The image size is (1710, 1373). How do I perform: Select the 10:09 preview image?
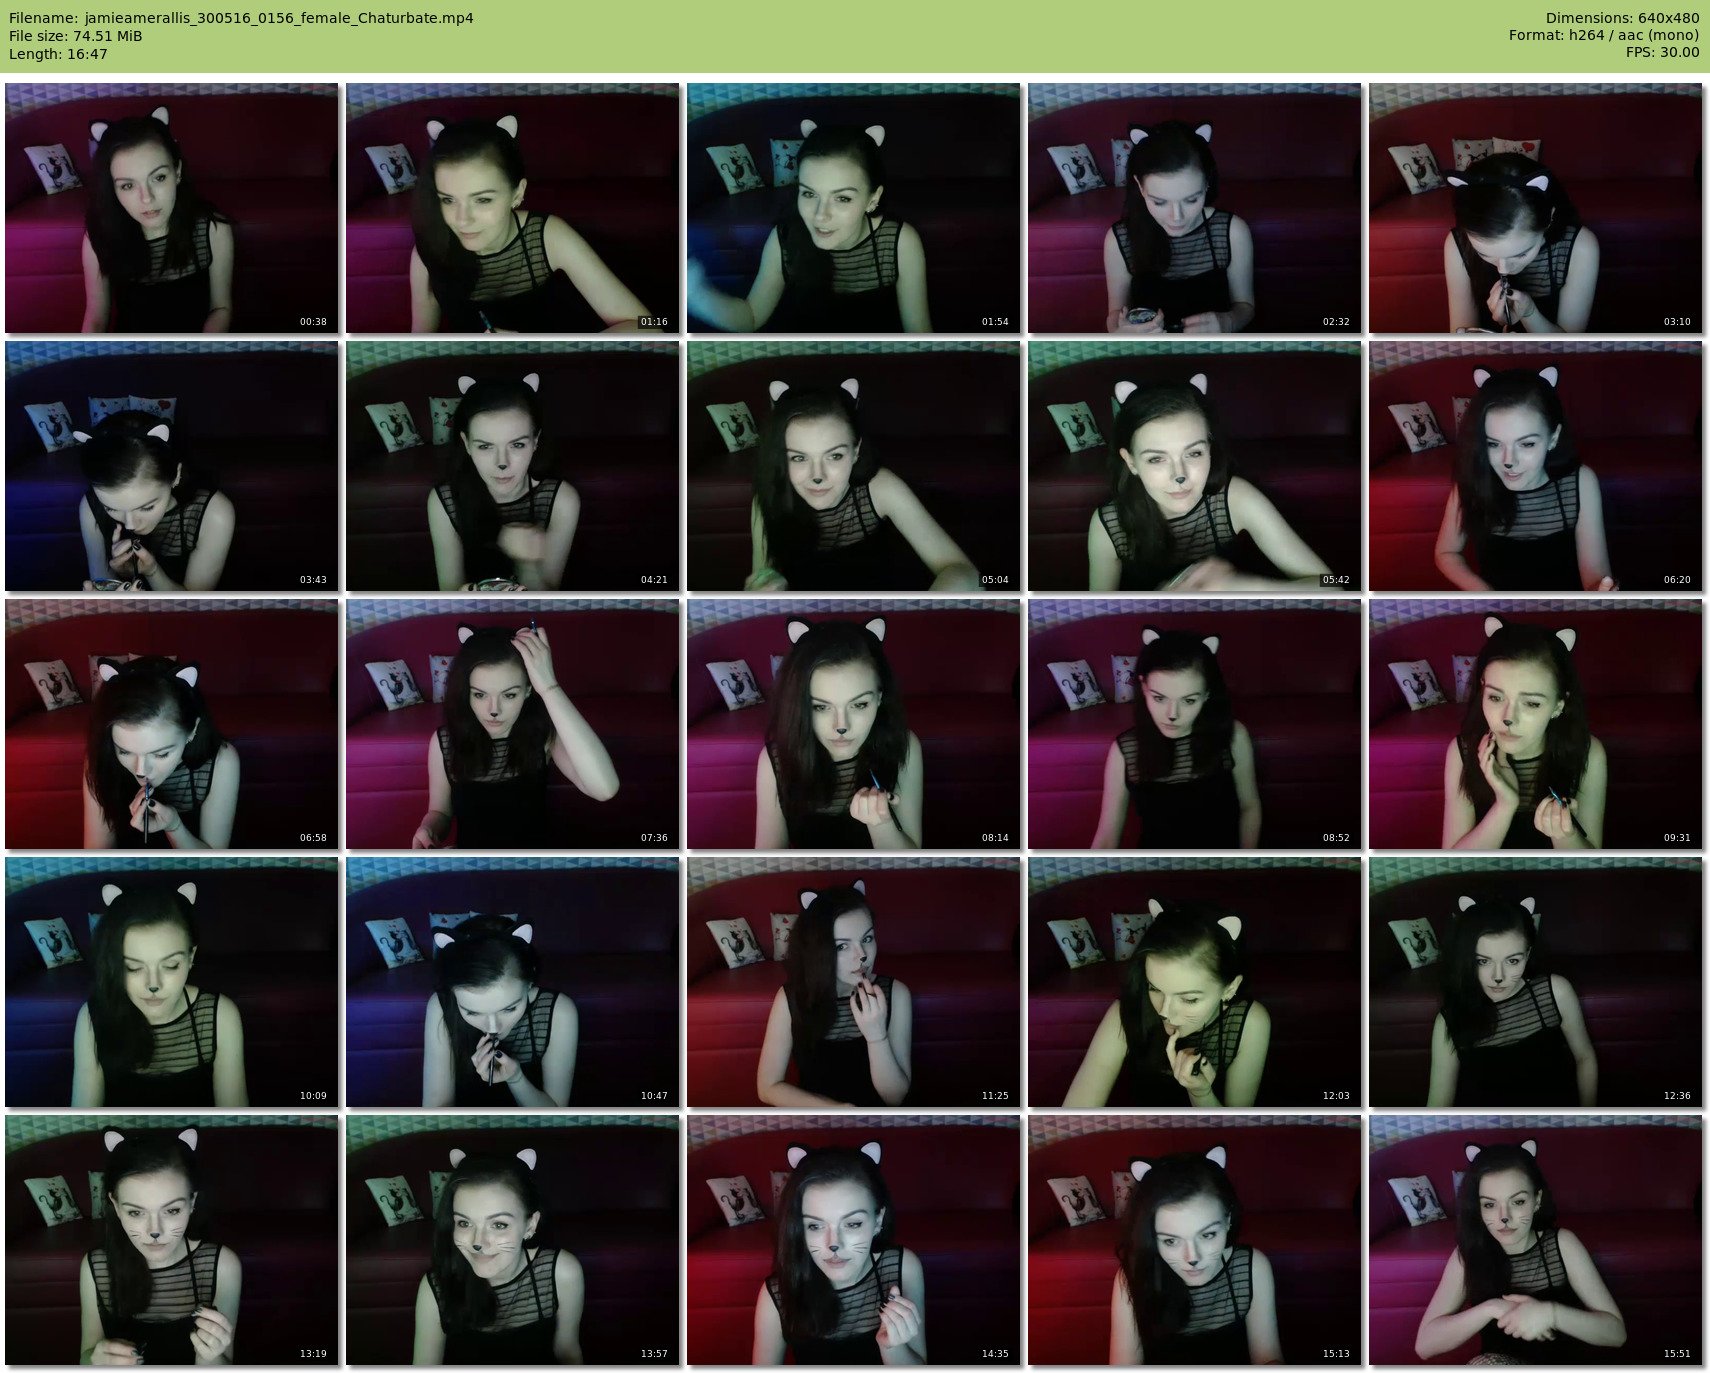pos(172,982)
